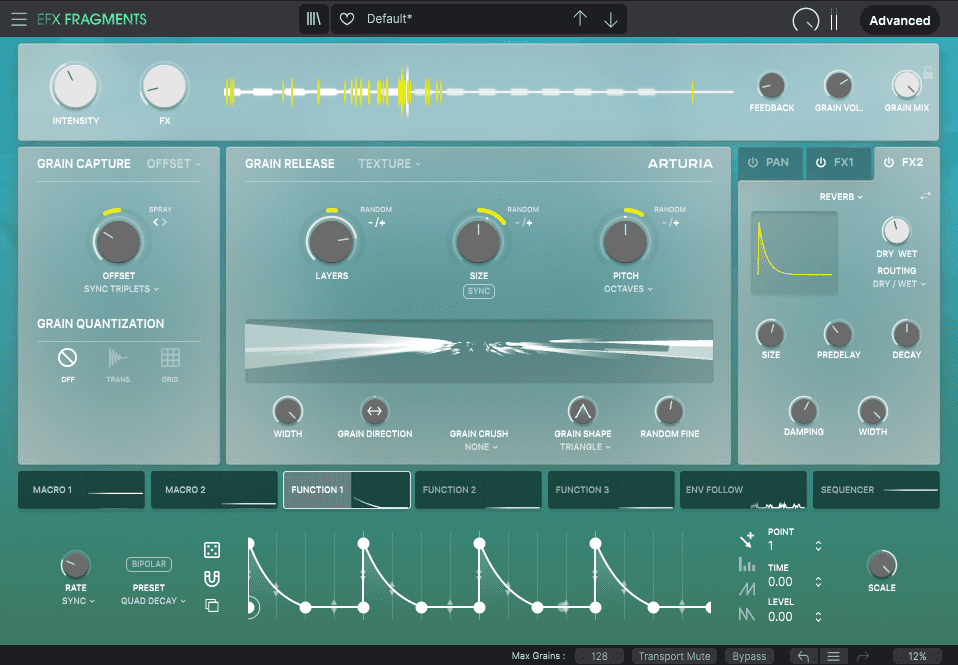Screen dimensions: 958x665
Task: Click the redo arrow in status bar
Action: point(863,656)
